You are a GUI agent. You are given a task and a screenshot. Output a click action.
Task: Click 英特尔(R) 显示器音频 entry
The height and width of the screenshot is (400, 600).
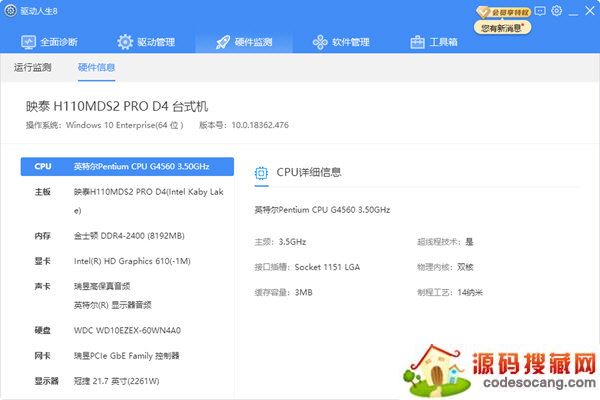point(112,305)
